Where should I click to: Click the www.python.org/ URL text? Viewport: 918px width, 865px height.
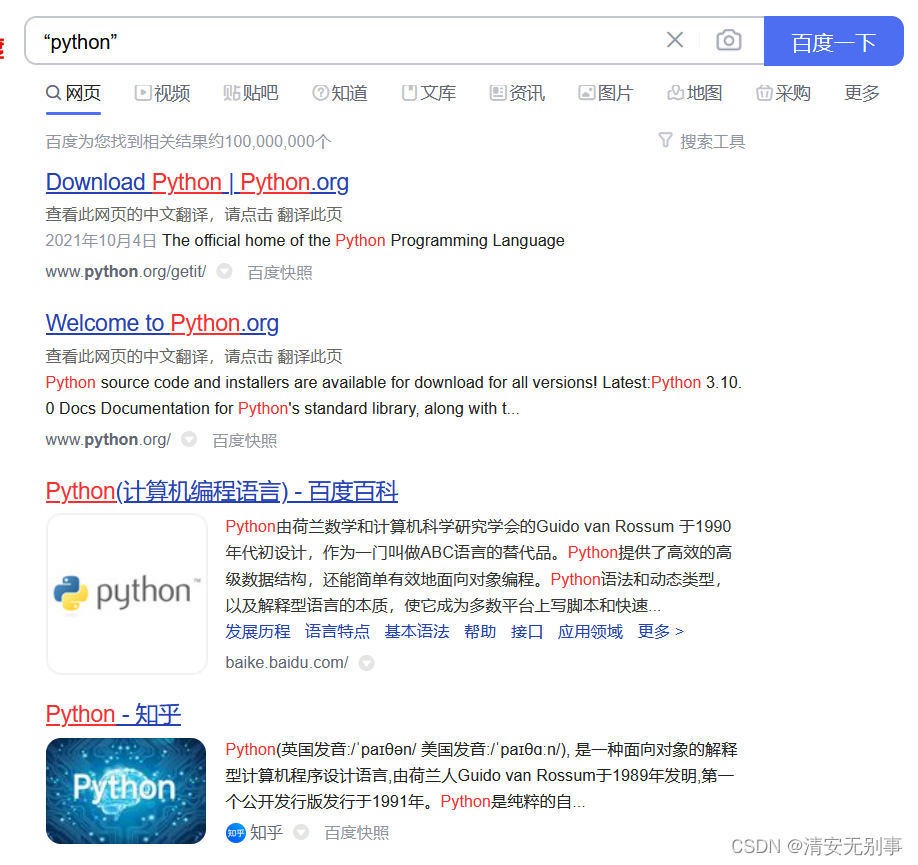[x=108, y=440]
